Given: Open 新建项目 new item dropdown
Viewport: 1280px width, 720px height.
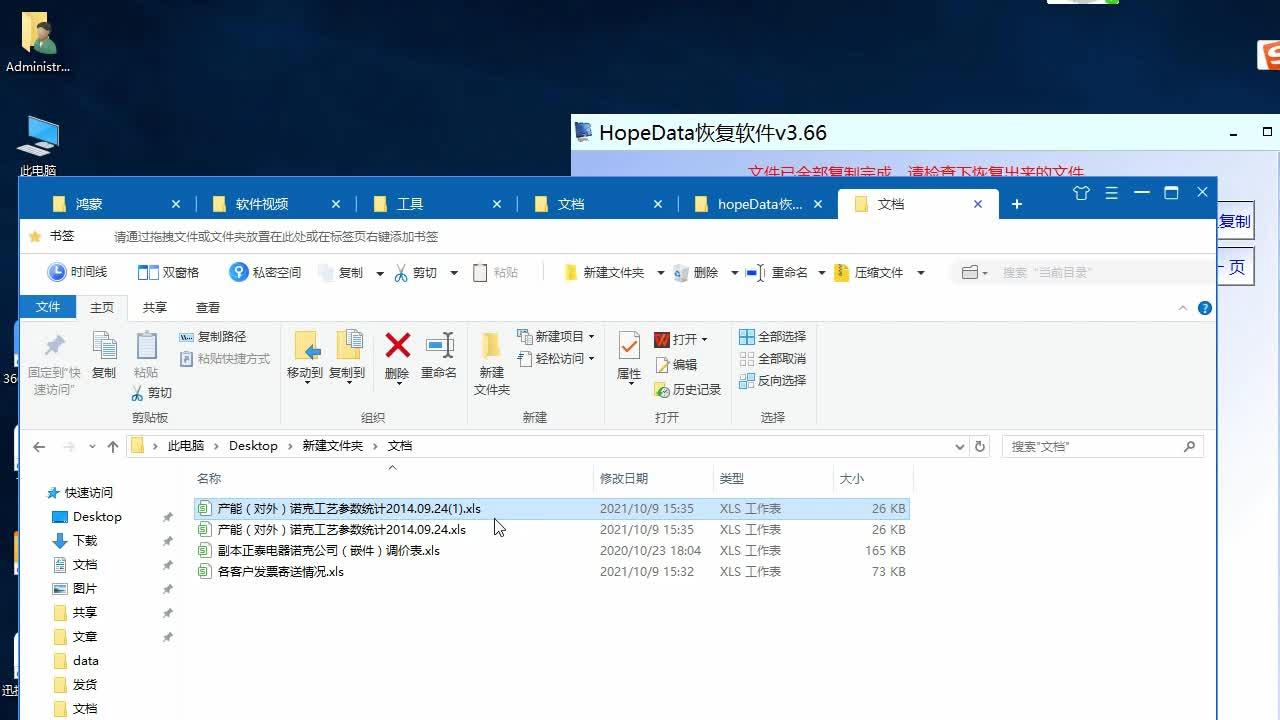Looking at the screenshot, I should pyautogui.click(x=556, y=337).
